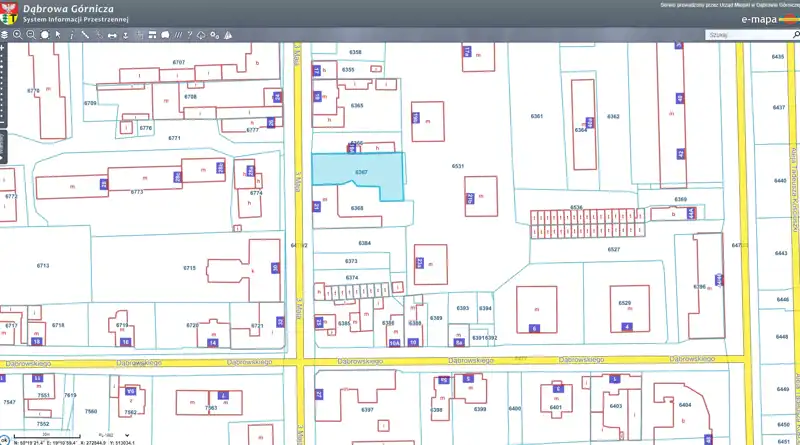Select the object information 'i' tool
The image size is (800, 445).
71,35
